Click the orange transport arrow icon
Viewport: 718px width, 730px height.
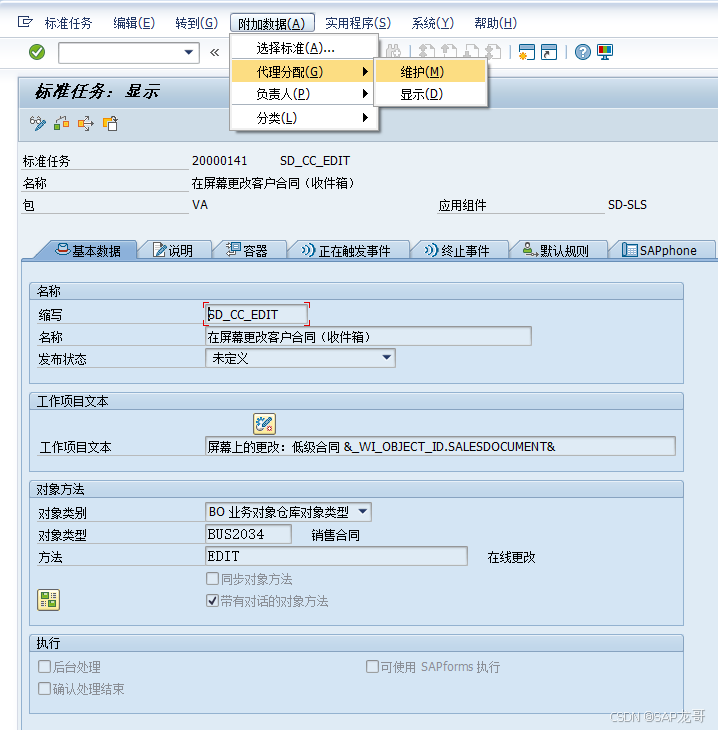click(86, 123)
